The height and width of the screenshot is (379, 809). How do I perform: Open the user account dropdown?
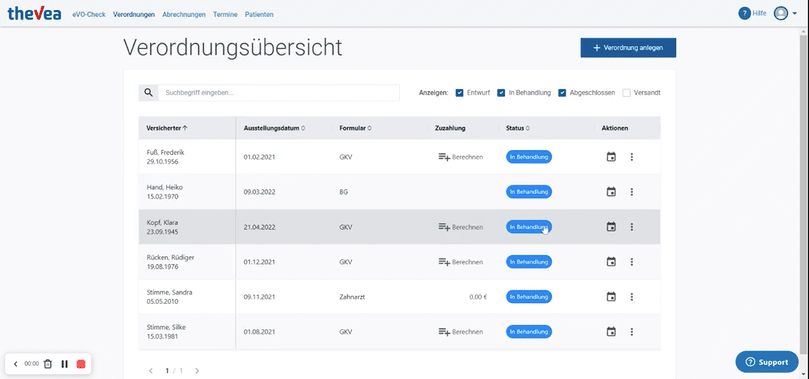coord(785,13)
